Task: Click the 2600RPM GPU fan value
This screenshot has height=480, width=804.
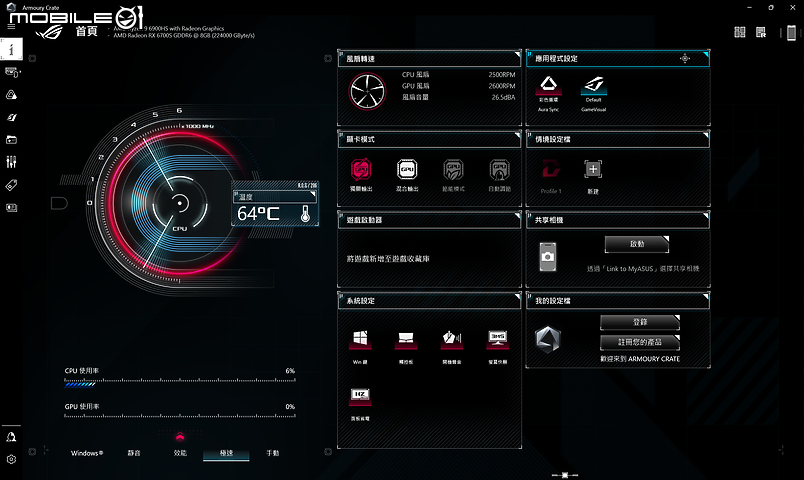Action: pyautogui.click(x=502, y=86)
